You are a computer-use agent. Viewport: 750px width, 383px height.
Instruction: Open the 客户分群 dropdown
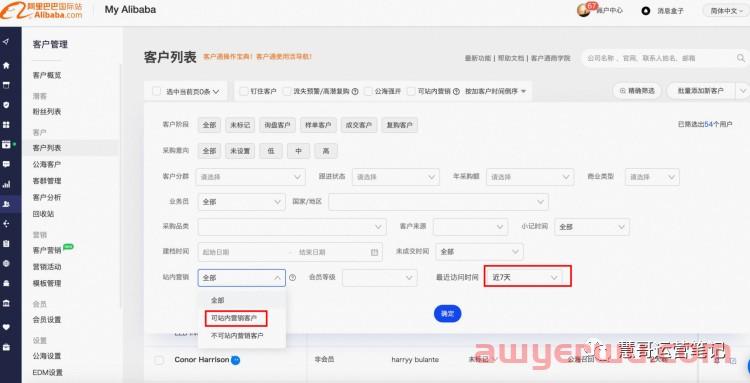click(251, 177)
